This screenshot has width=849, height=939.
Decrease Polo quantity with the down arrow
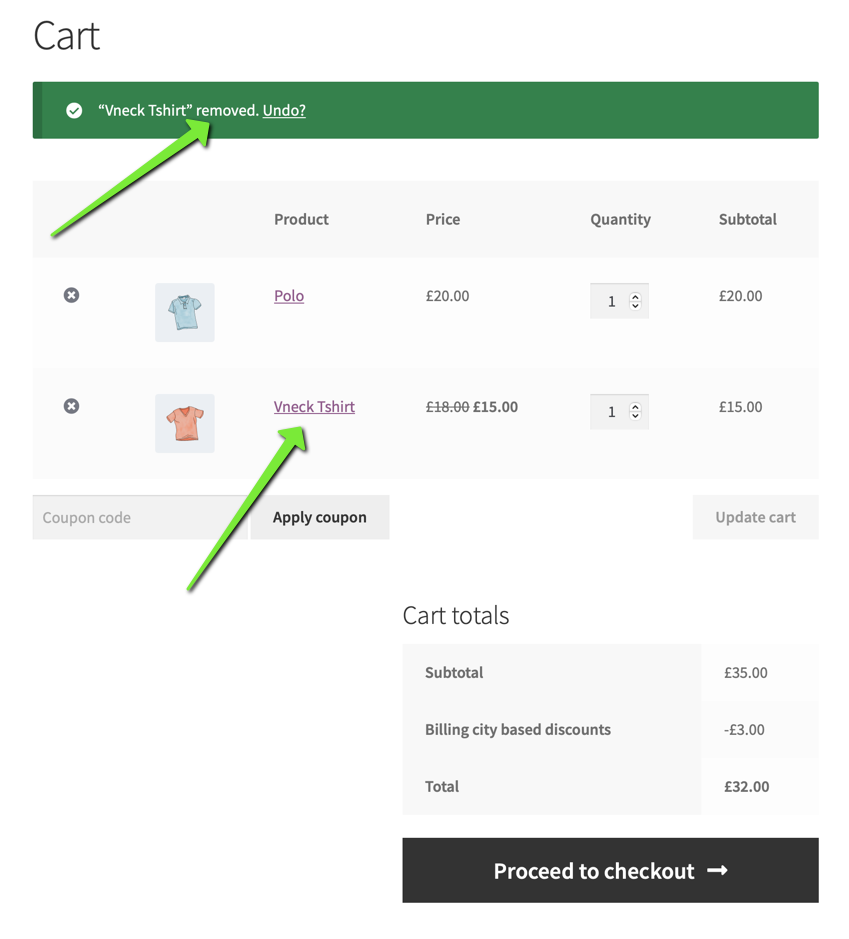[635, 305]
